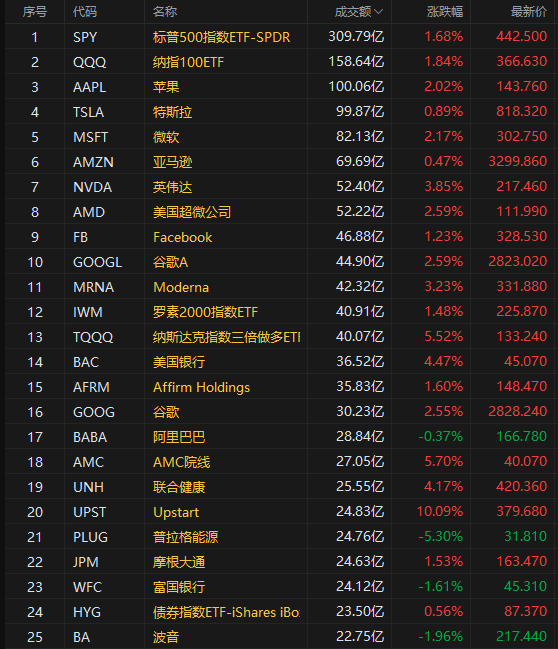Select the 名称 column header
Viewport: 558px width, 649px height.
165,12
